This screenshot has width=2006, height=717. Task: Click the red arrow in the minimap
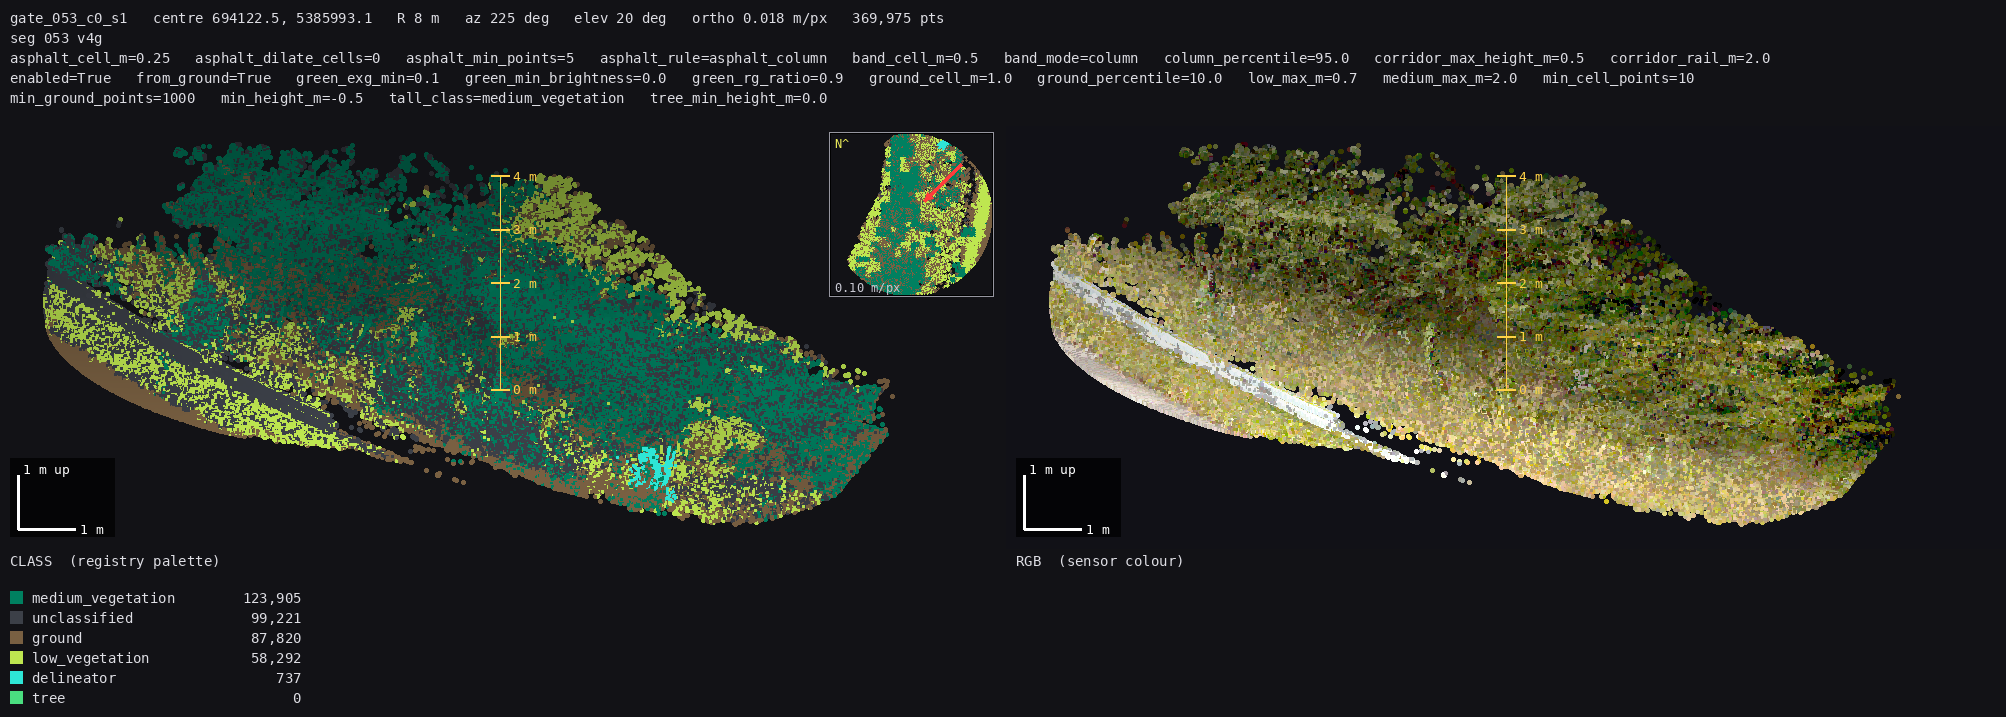click(x=942, y=184)
